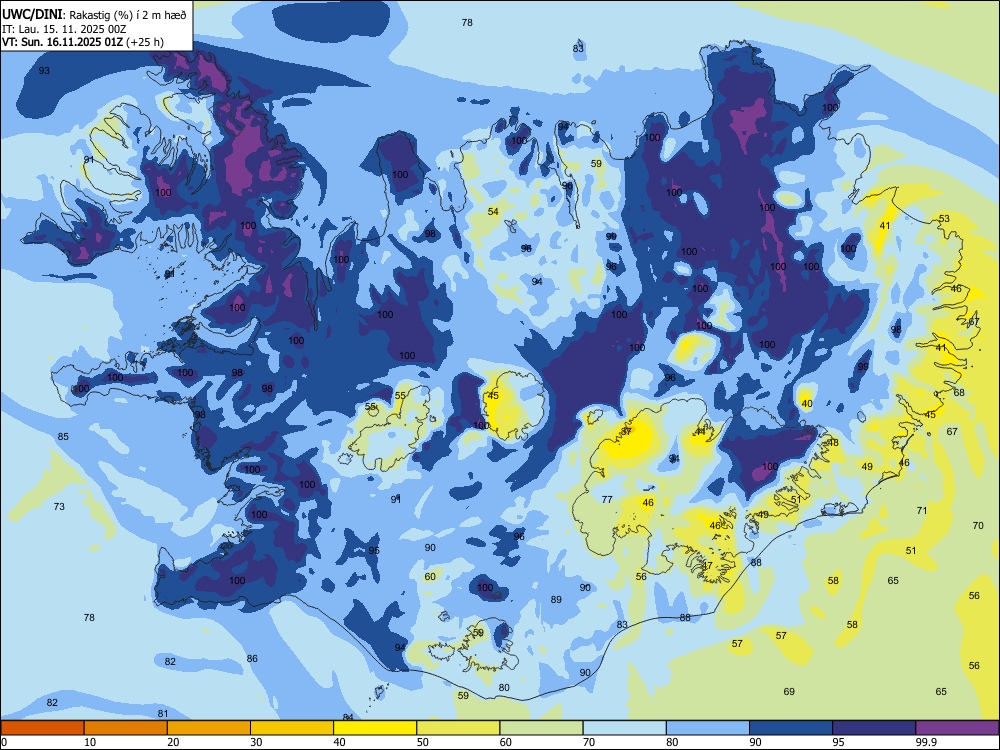Click the 69 humidity value on map
This screenshot has height=750, width=1000.
pyautogui.click(x=790, y=692)
